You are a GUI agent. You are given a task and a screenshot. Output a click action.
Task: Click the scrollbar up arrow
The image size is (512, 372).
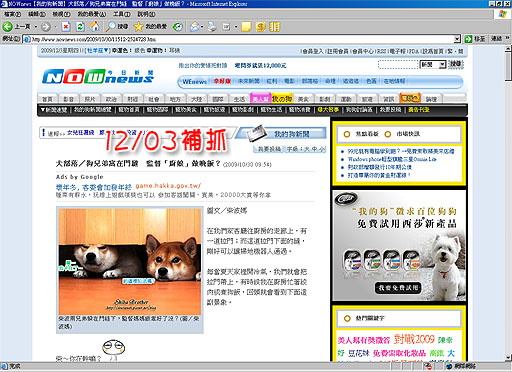coord(508,49)
